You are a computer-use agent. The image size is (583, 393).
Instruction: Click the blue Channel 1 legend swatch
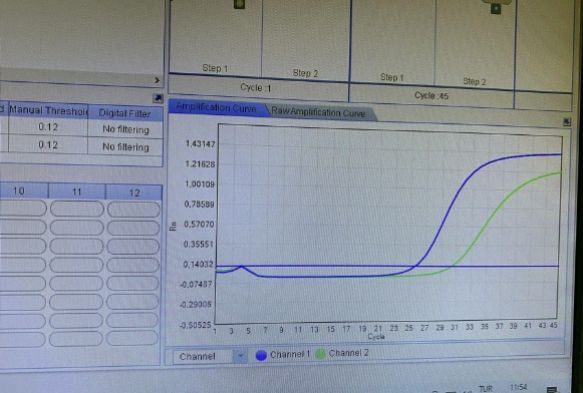coord(261,355)
